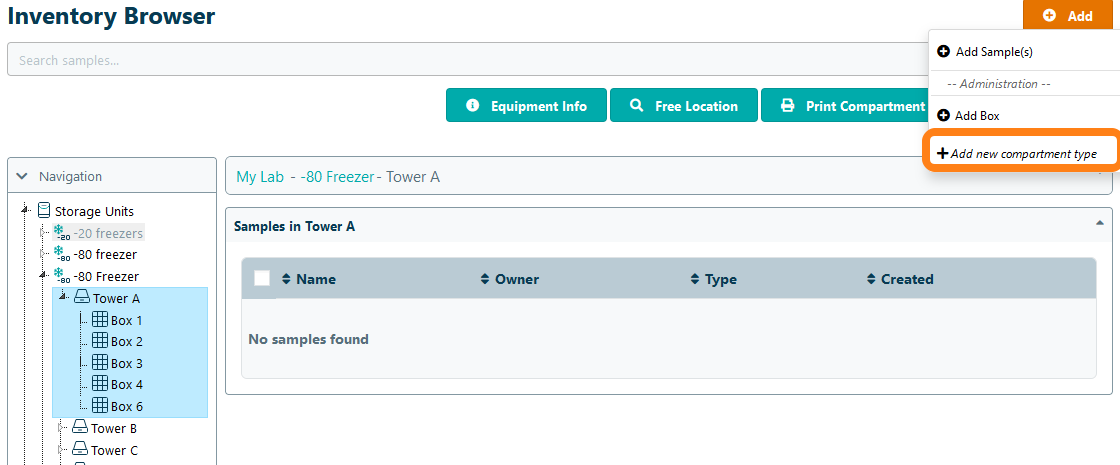Open the My Lab breadcrumb link
1120x465 pixels.
[x=260, y=177]
